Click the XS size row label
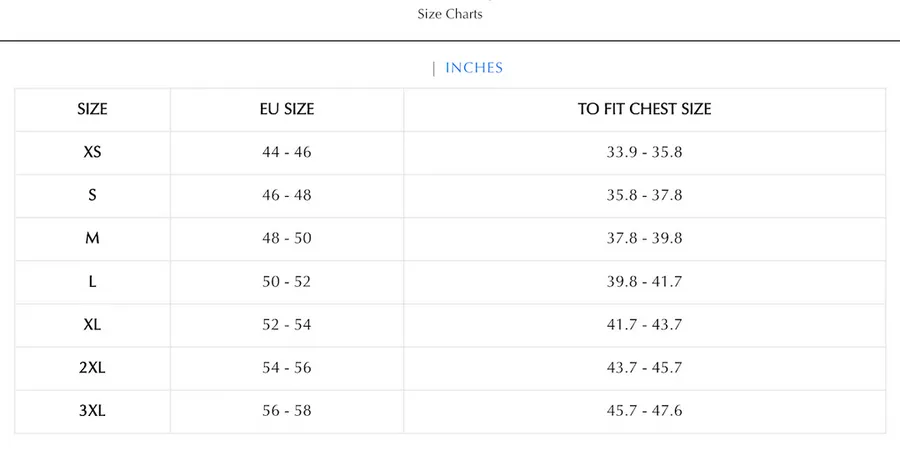The height and width of the screenshot is (461, 900). pyautogui.click(x=92, y=152)
